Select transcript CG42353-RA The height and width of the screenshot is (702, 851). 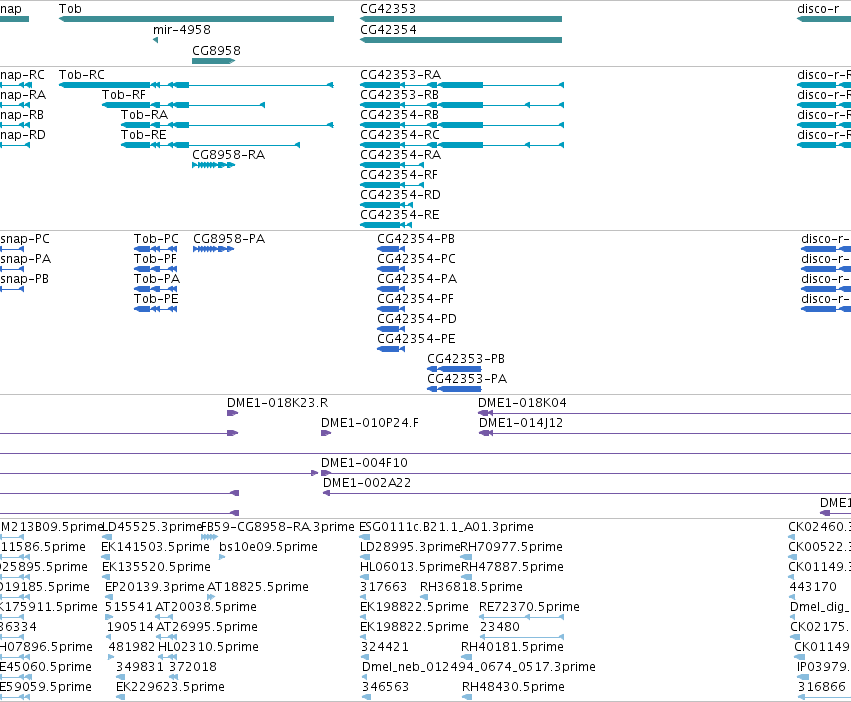click(x=401, y=74)
